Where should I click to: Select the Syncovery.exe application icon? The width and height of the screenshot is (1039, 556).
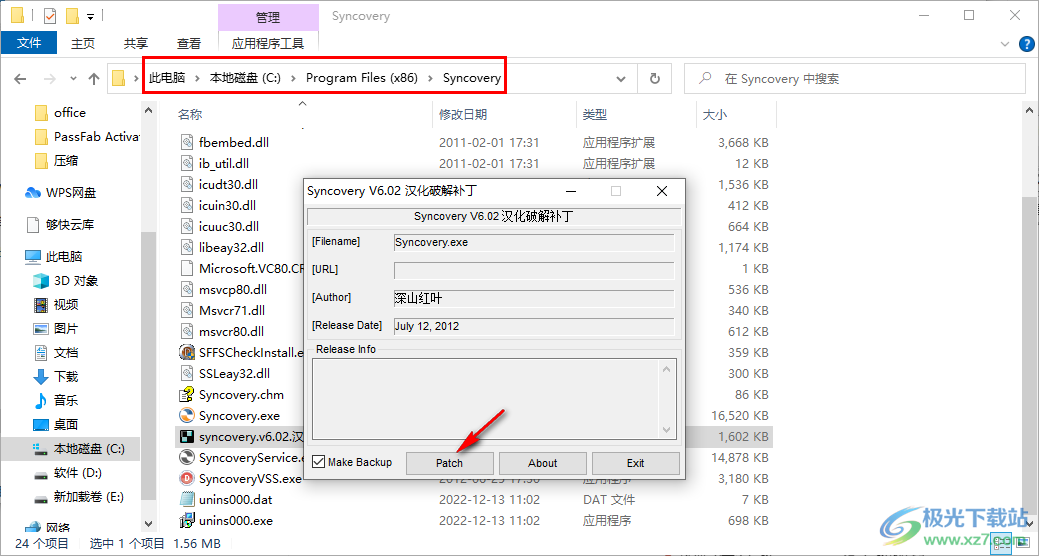coord(187,416)
